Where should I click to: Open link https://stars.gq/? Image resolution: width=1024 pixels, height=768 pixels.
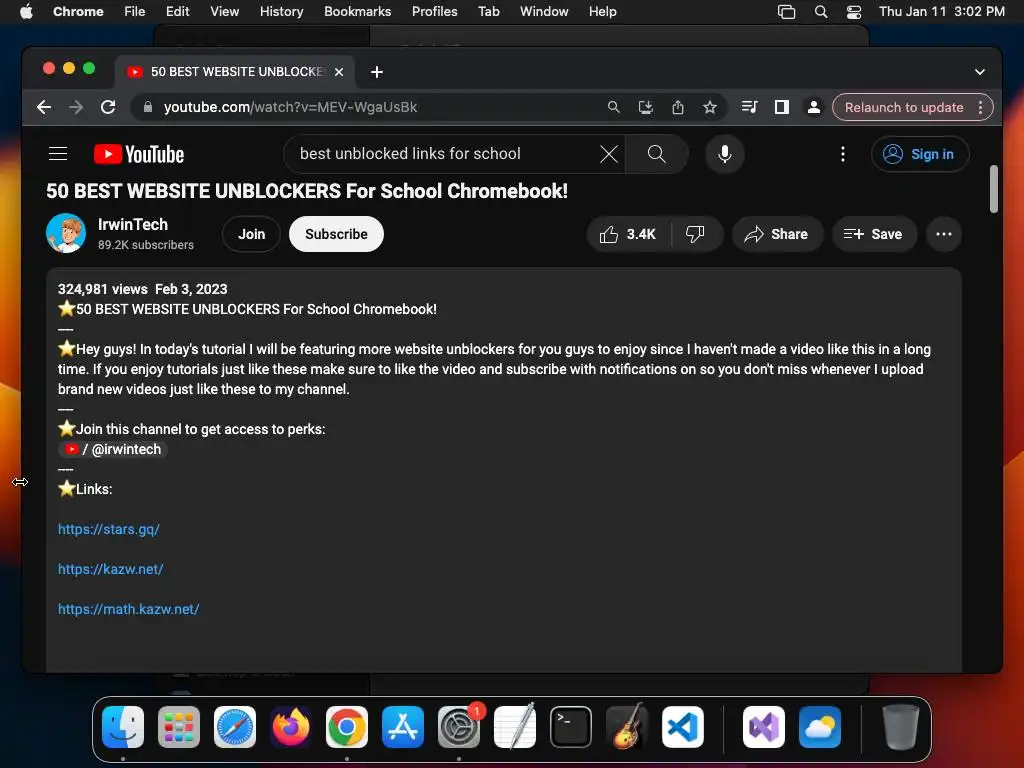tap(108, 529)
